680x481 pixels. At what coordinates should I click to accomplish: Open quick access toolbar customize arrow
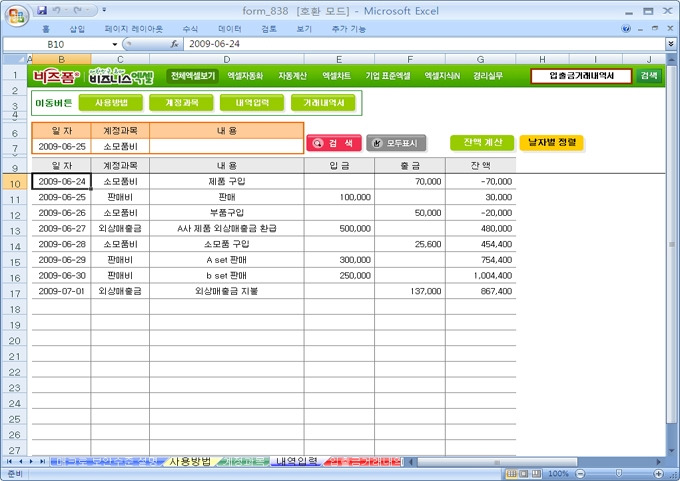[104, 10]
